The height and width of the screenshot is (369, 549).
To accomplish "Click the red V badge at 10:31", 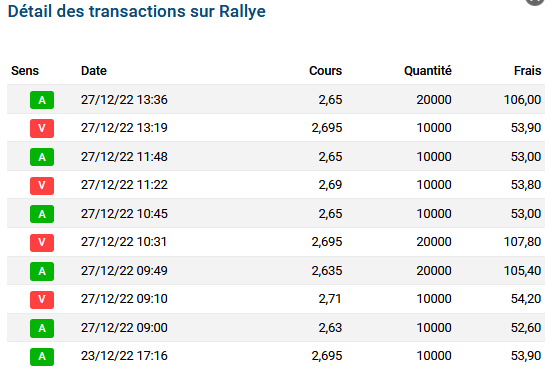I will (42, 242).
